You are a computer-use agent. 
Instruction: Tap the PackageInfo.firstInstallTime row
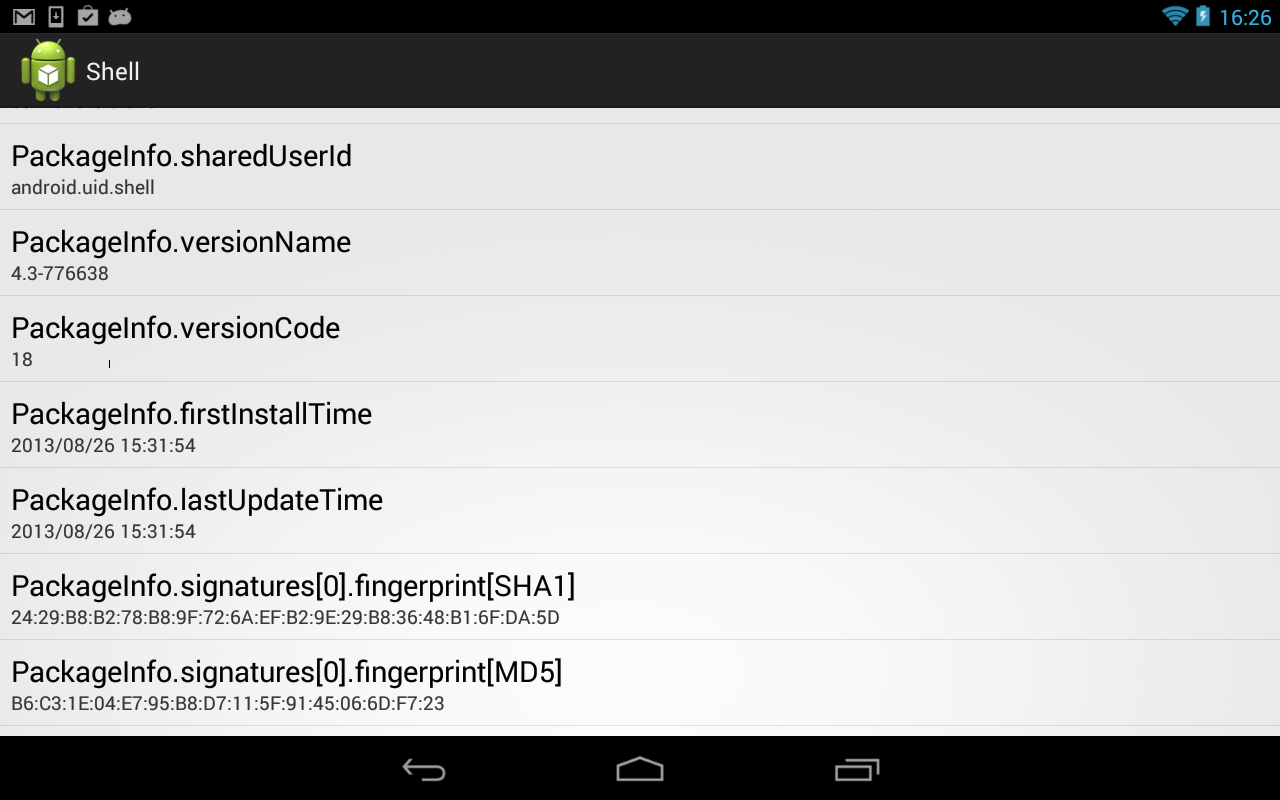click(640, 425)
